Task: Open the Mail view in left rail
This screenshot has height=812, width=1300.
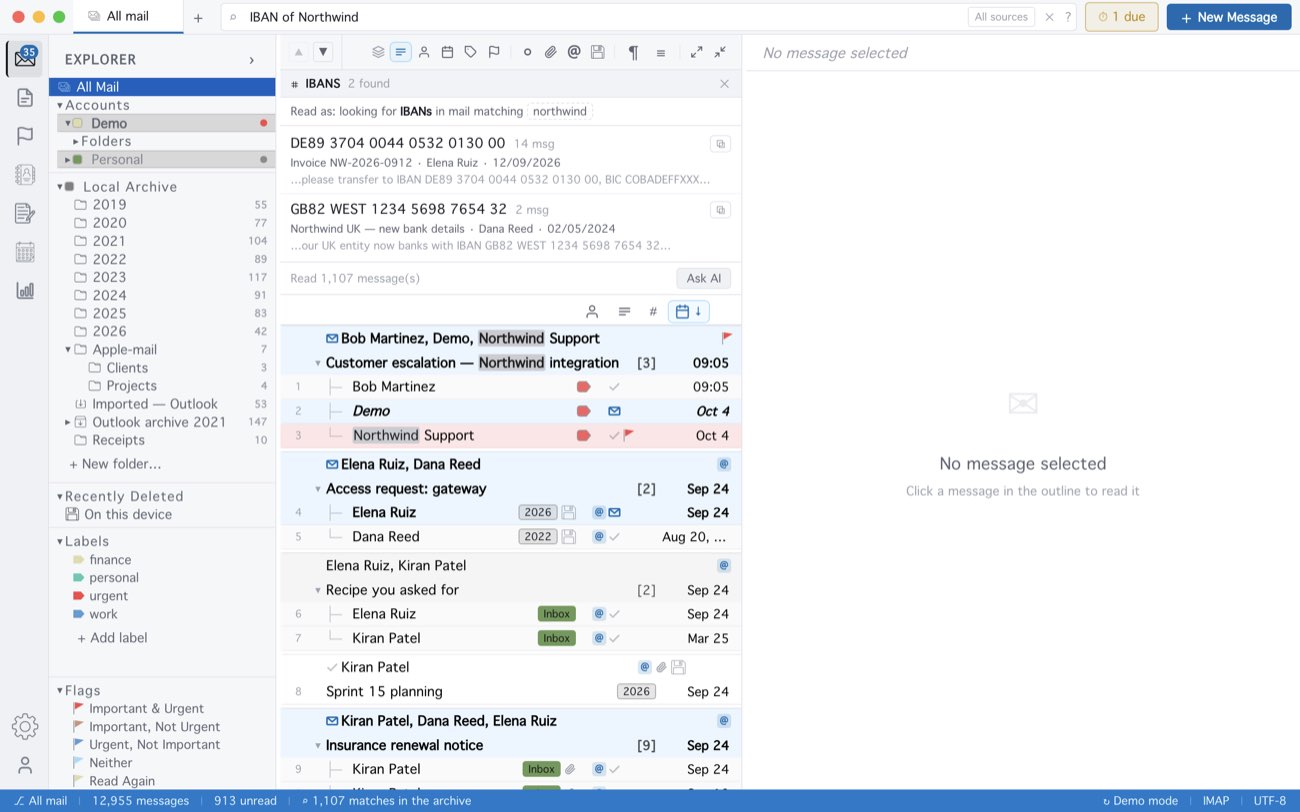Action: pyautogui.click(x=25, y=59)
